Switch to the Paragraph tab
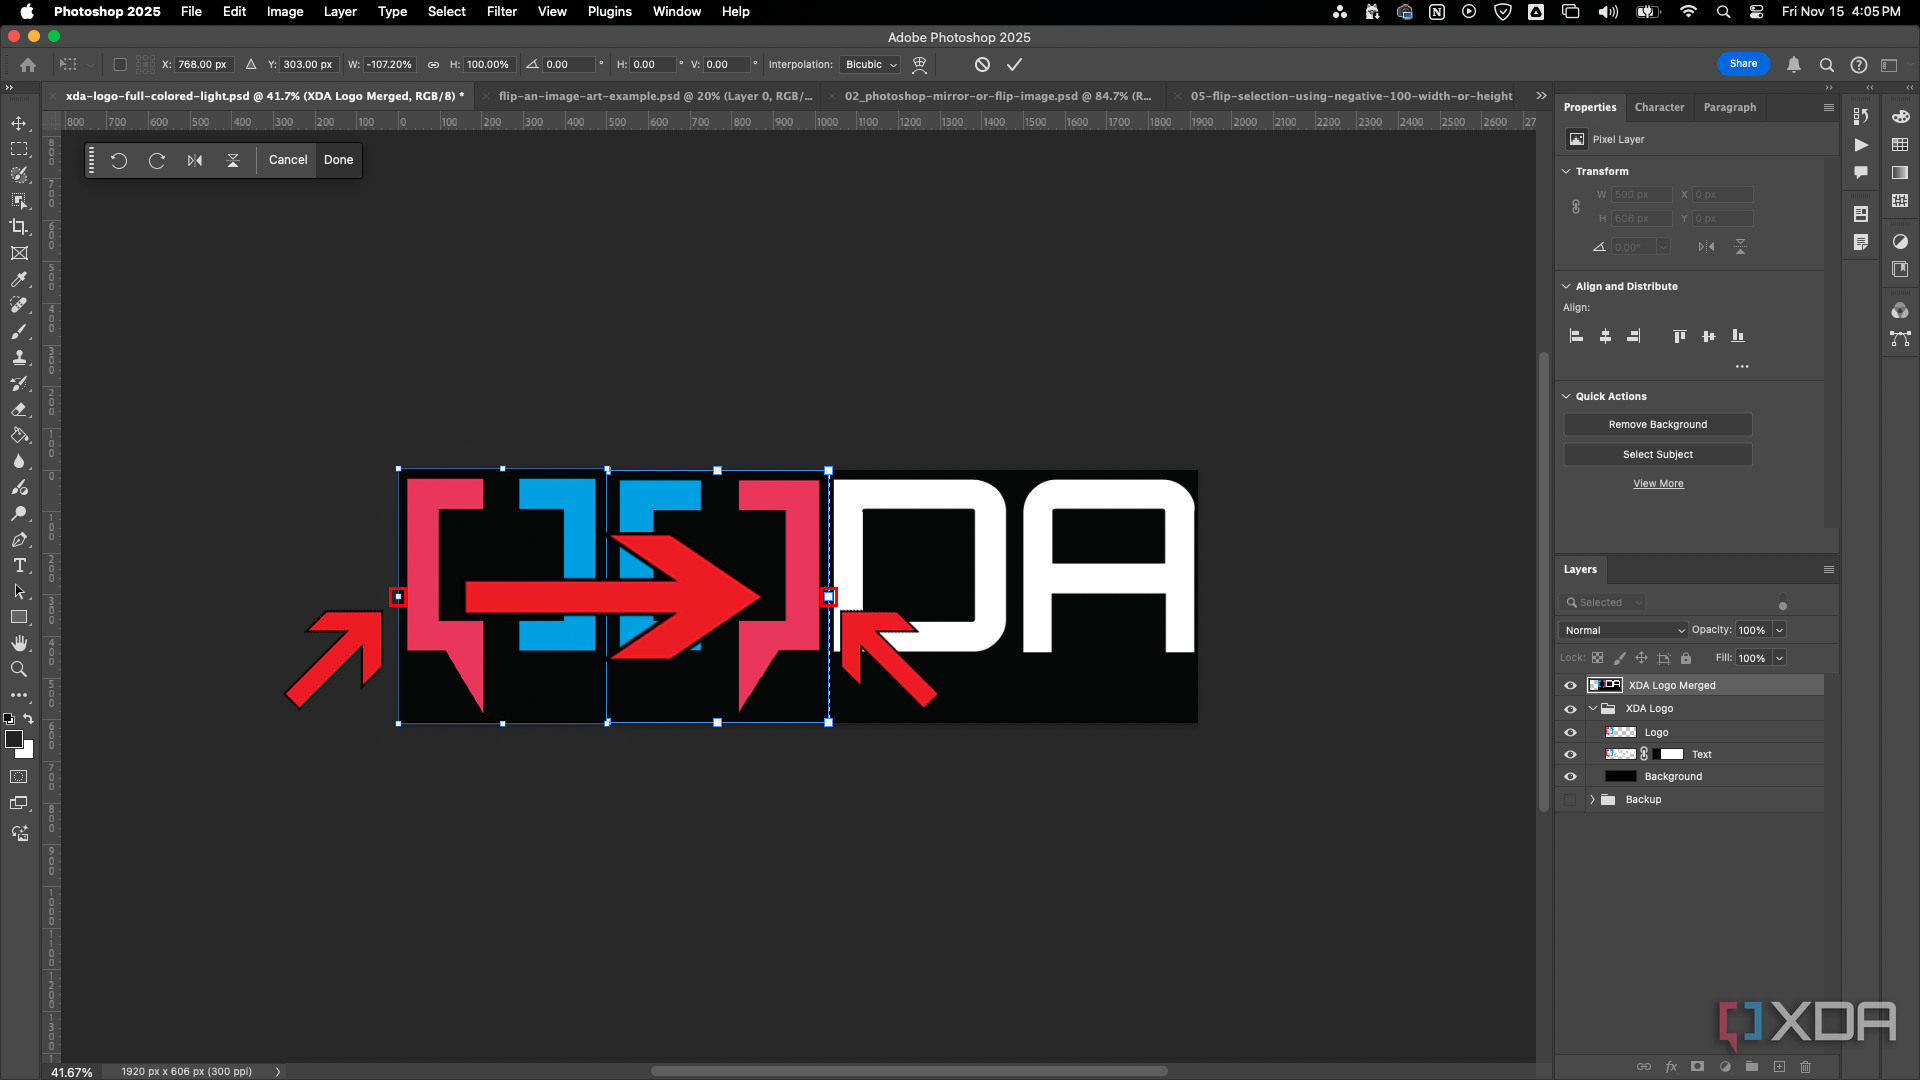 coord(1730,107)
